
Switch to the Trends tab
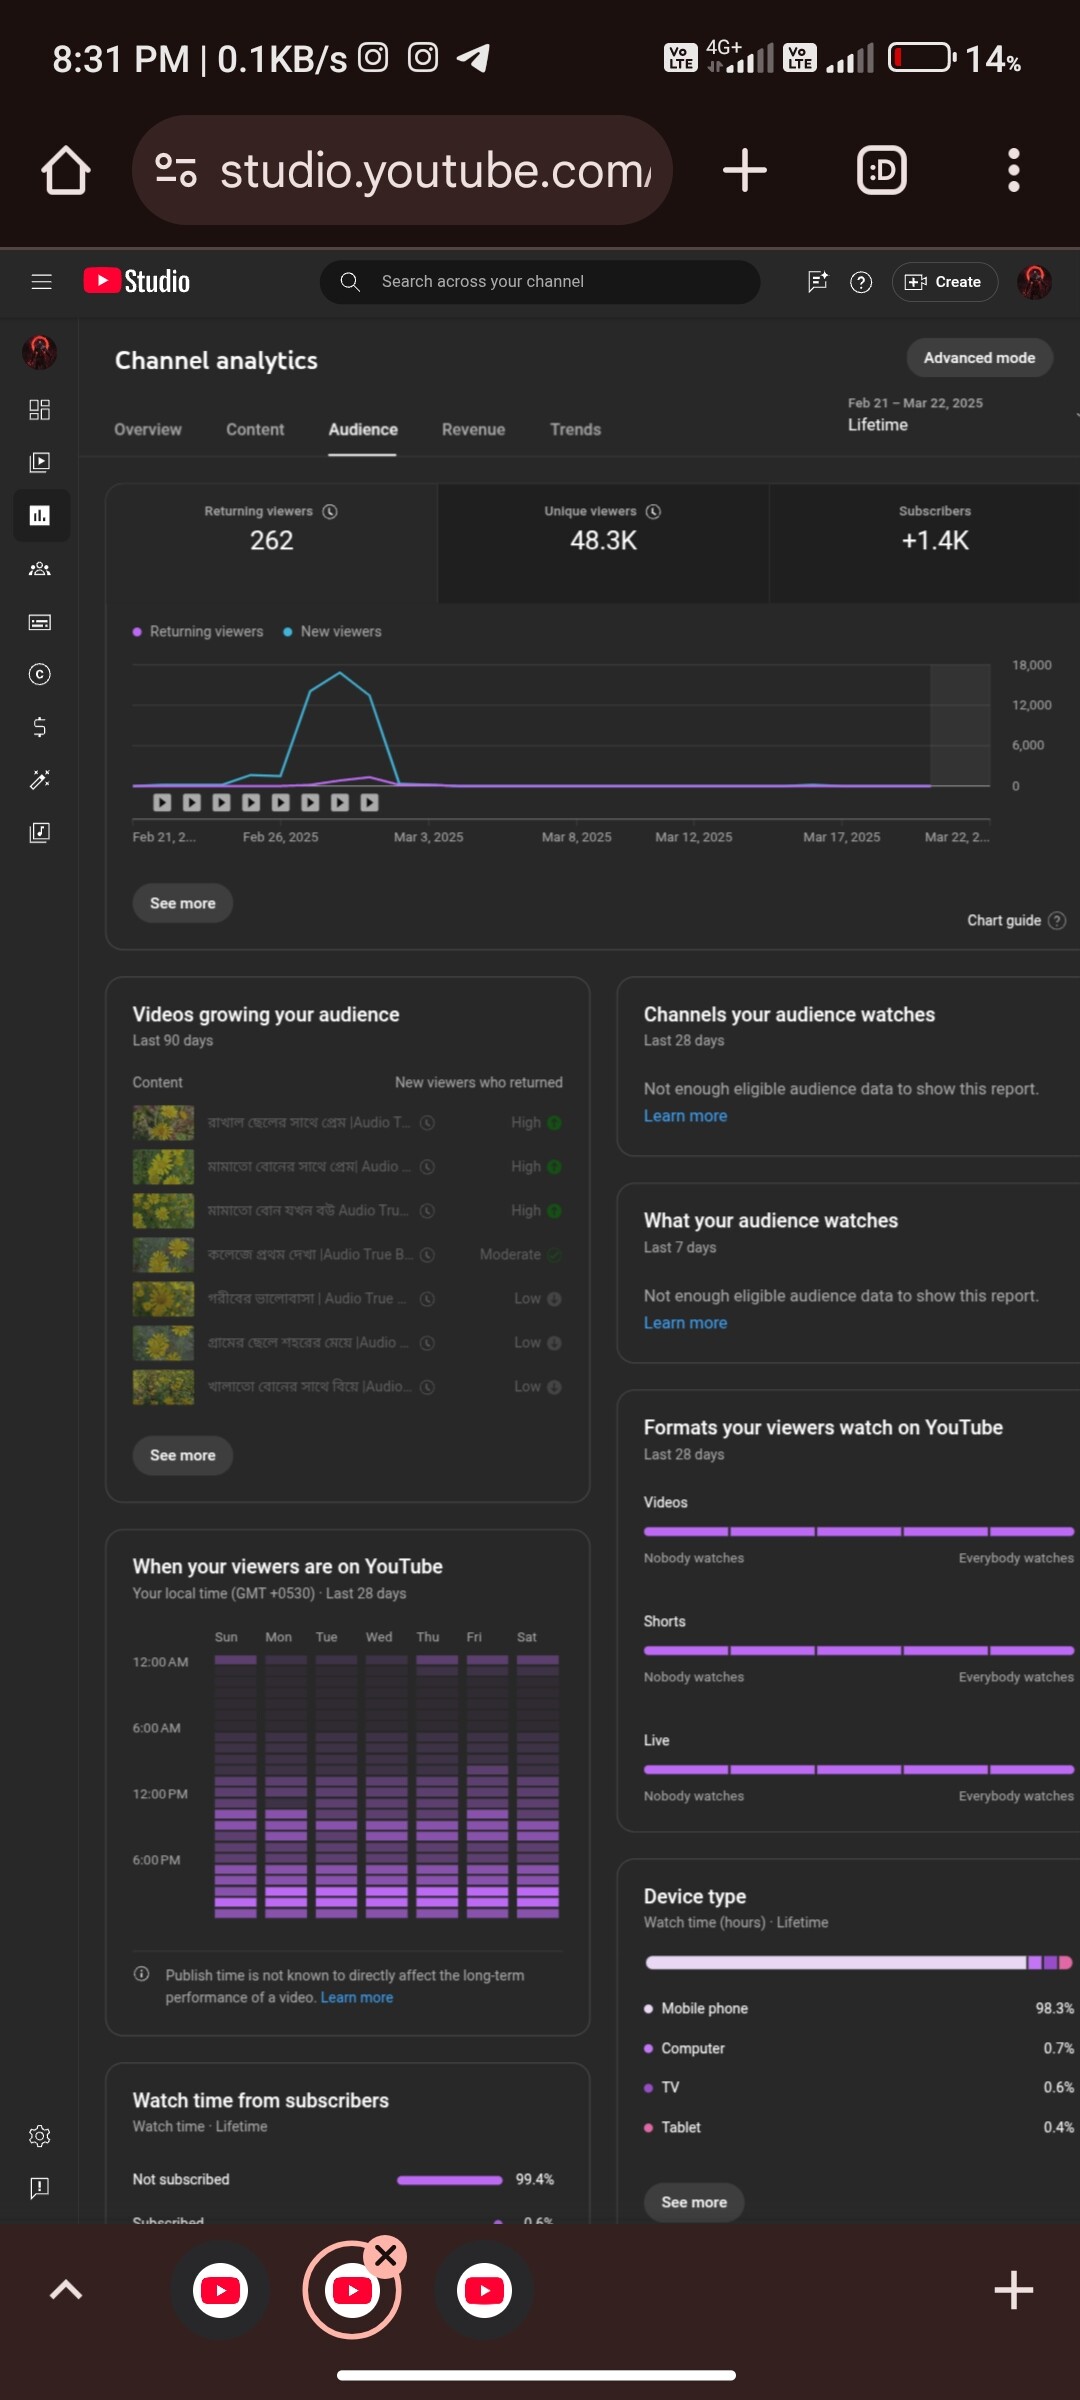click(576, 429)
